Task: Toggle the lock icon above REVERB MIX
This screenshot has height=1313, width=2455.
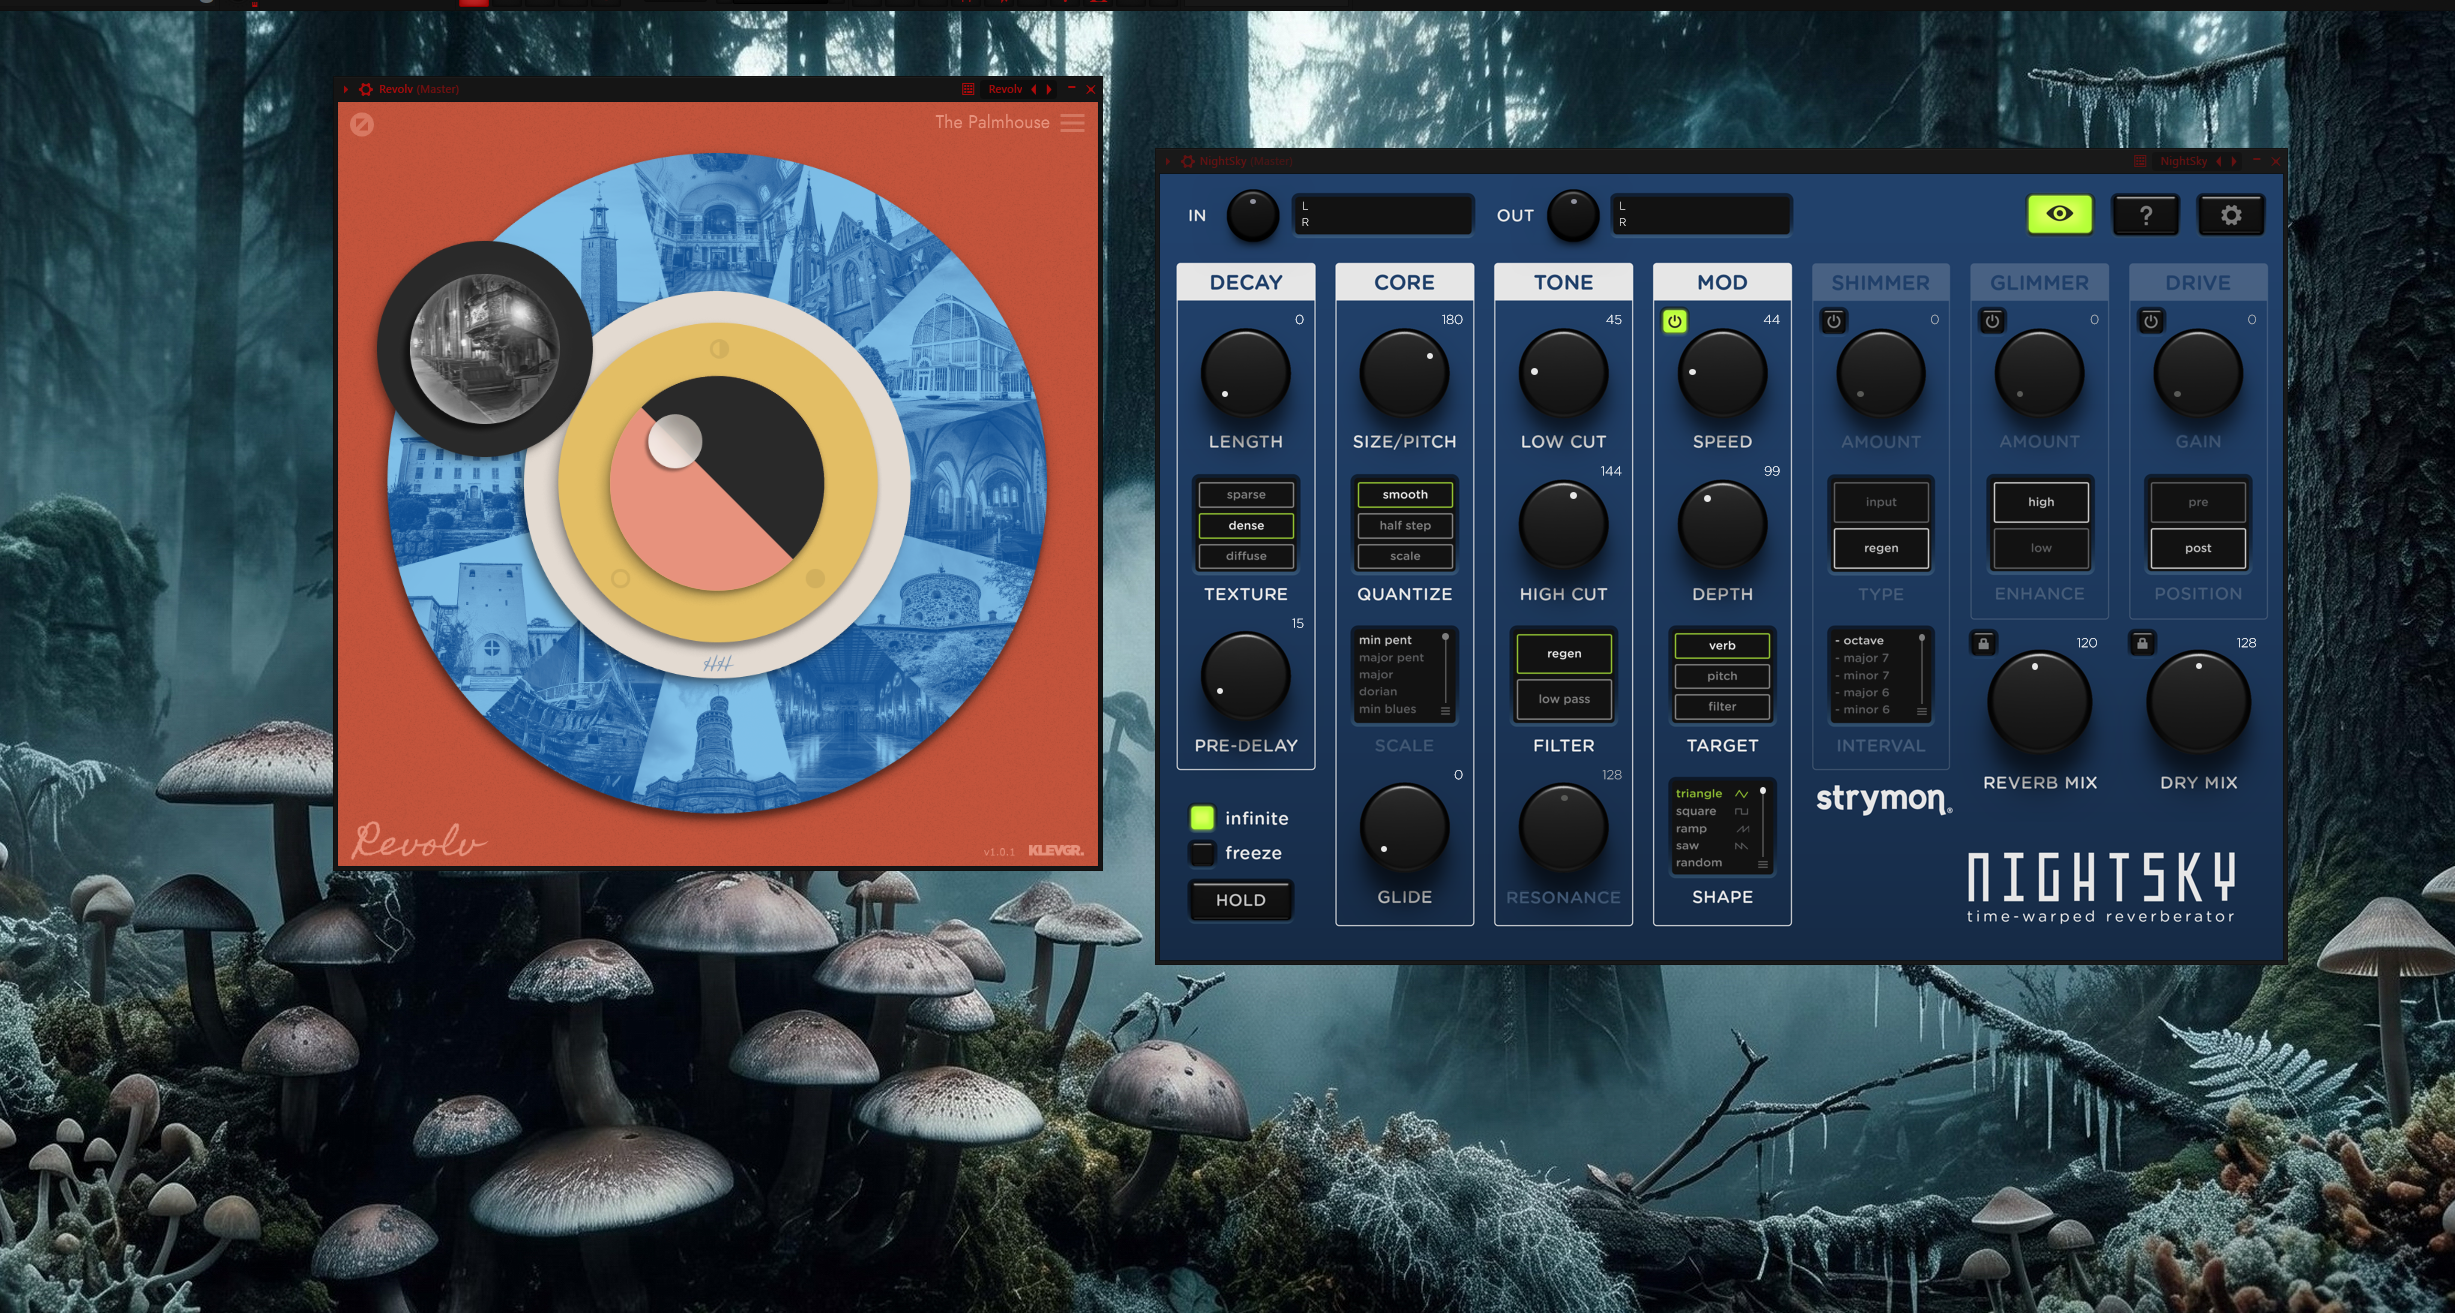Action: point(1984,643)
